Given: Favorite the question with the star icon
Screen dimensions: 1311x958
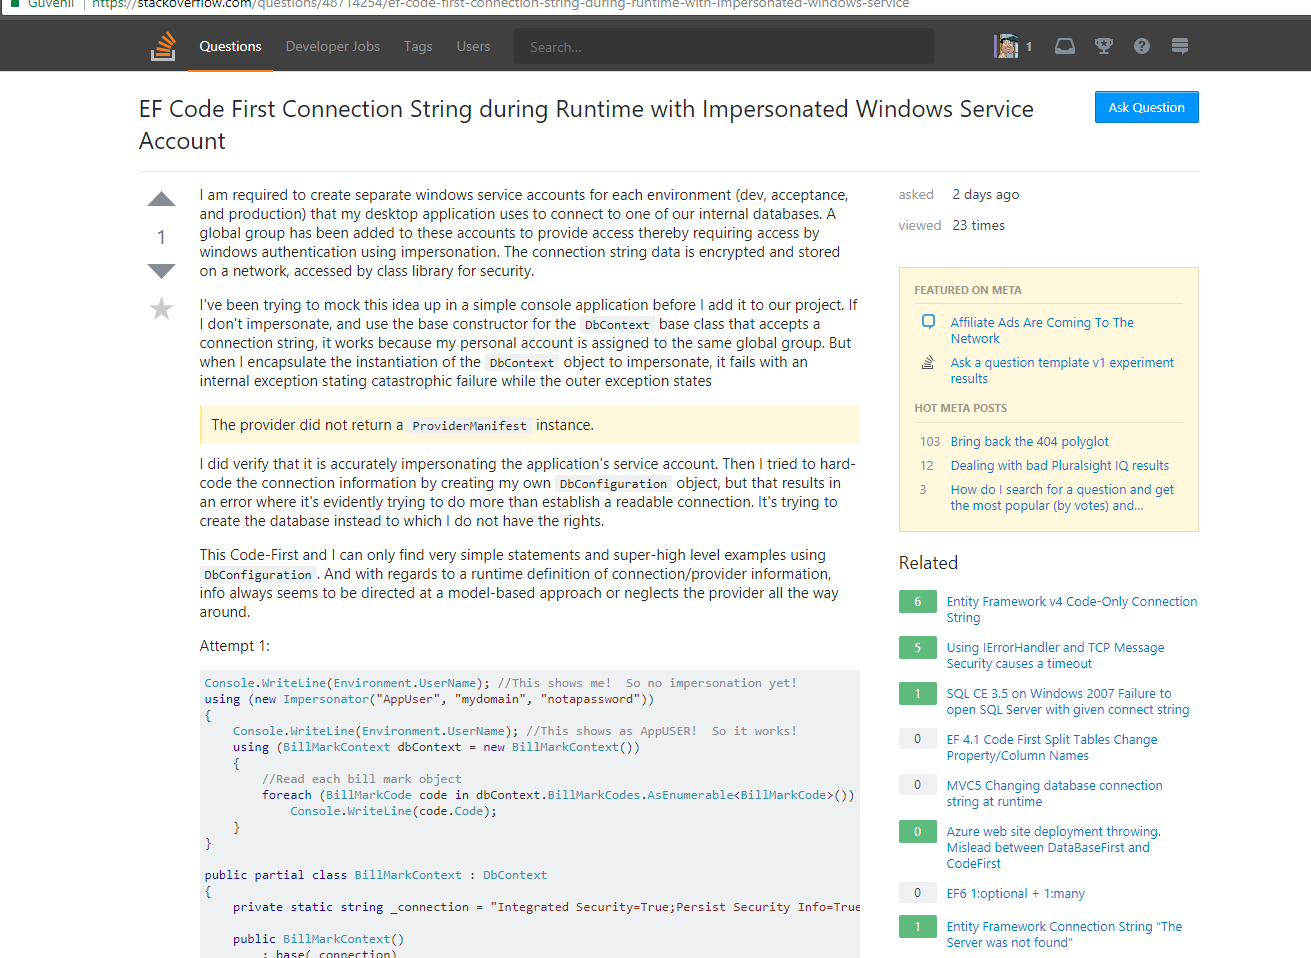Looking at the screenshot, I should (161, 309).
